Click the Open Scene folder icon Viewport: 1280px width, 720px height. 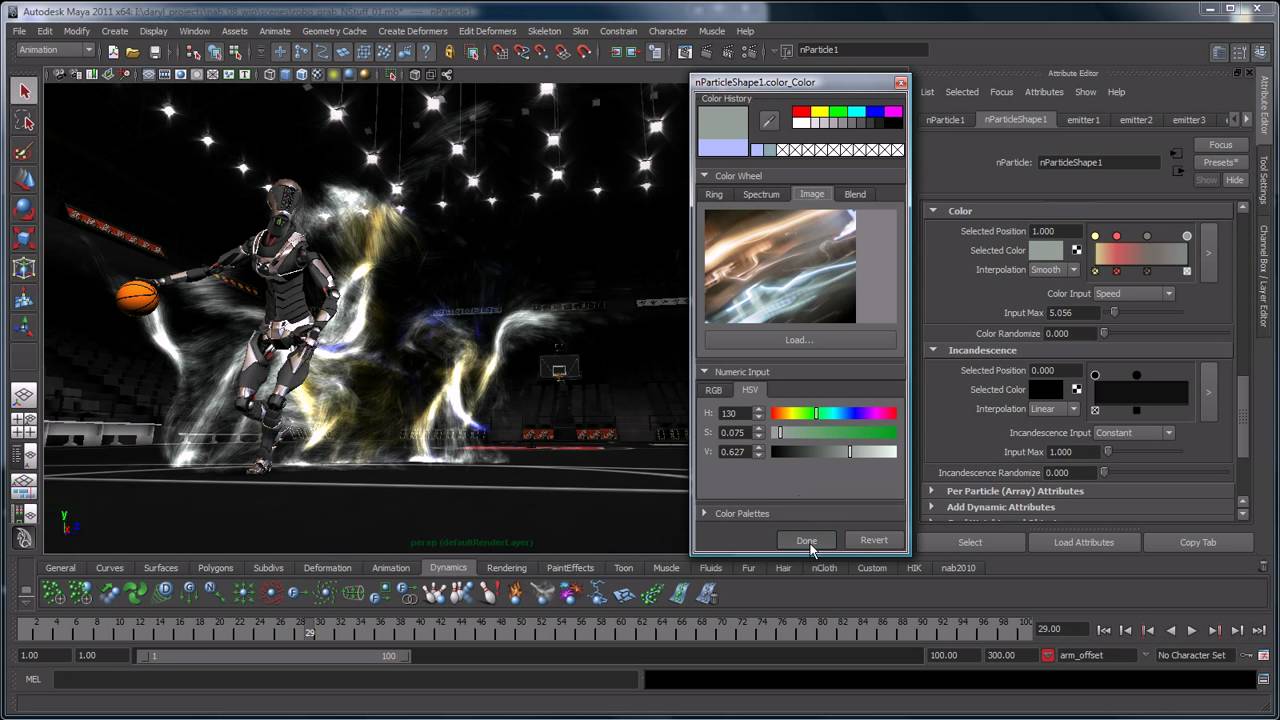pyautogui.click(x=133, y=52)
